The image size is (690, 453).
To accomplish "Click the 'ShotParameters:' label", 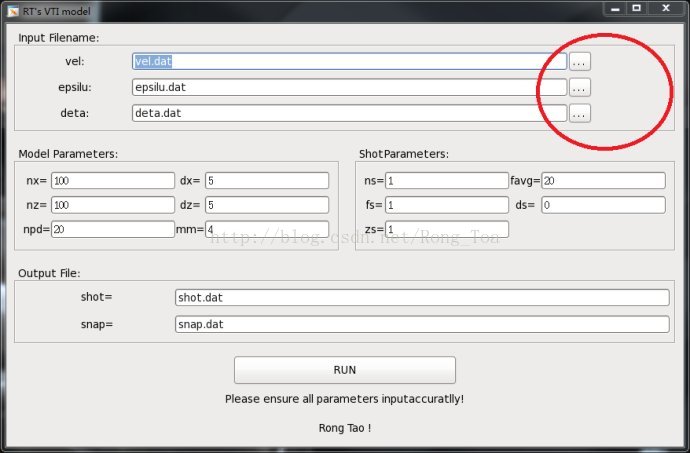I will coord(404,154).
